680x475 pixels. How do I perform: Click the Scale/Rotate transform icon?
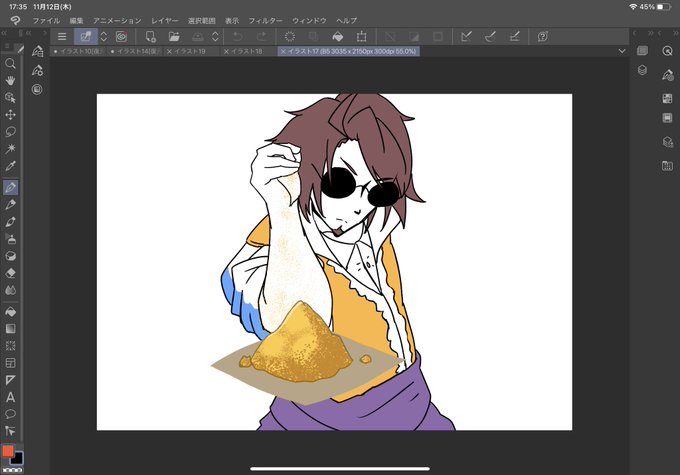pyautogui.click(x=361, y=36)
